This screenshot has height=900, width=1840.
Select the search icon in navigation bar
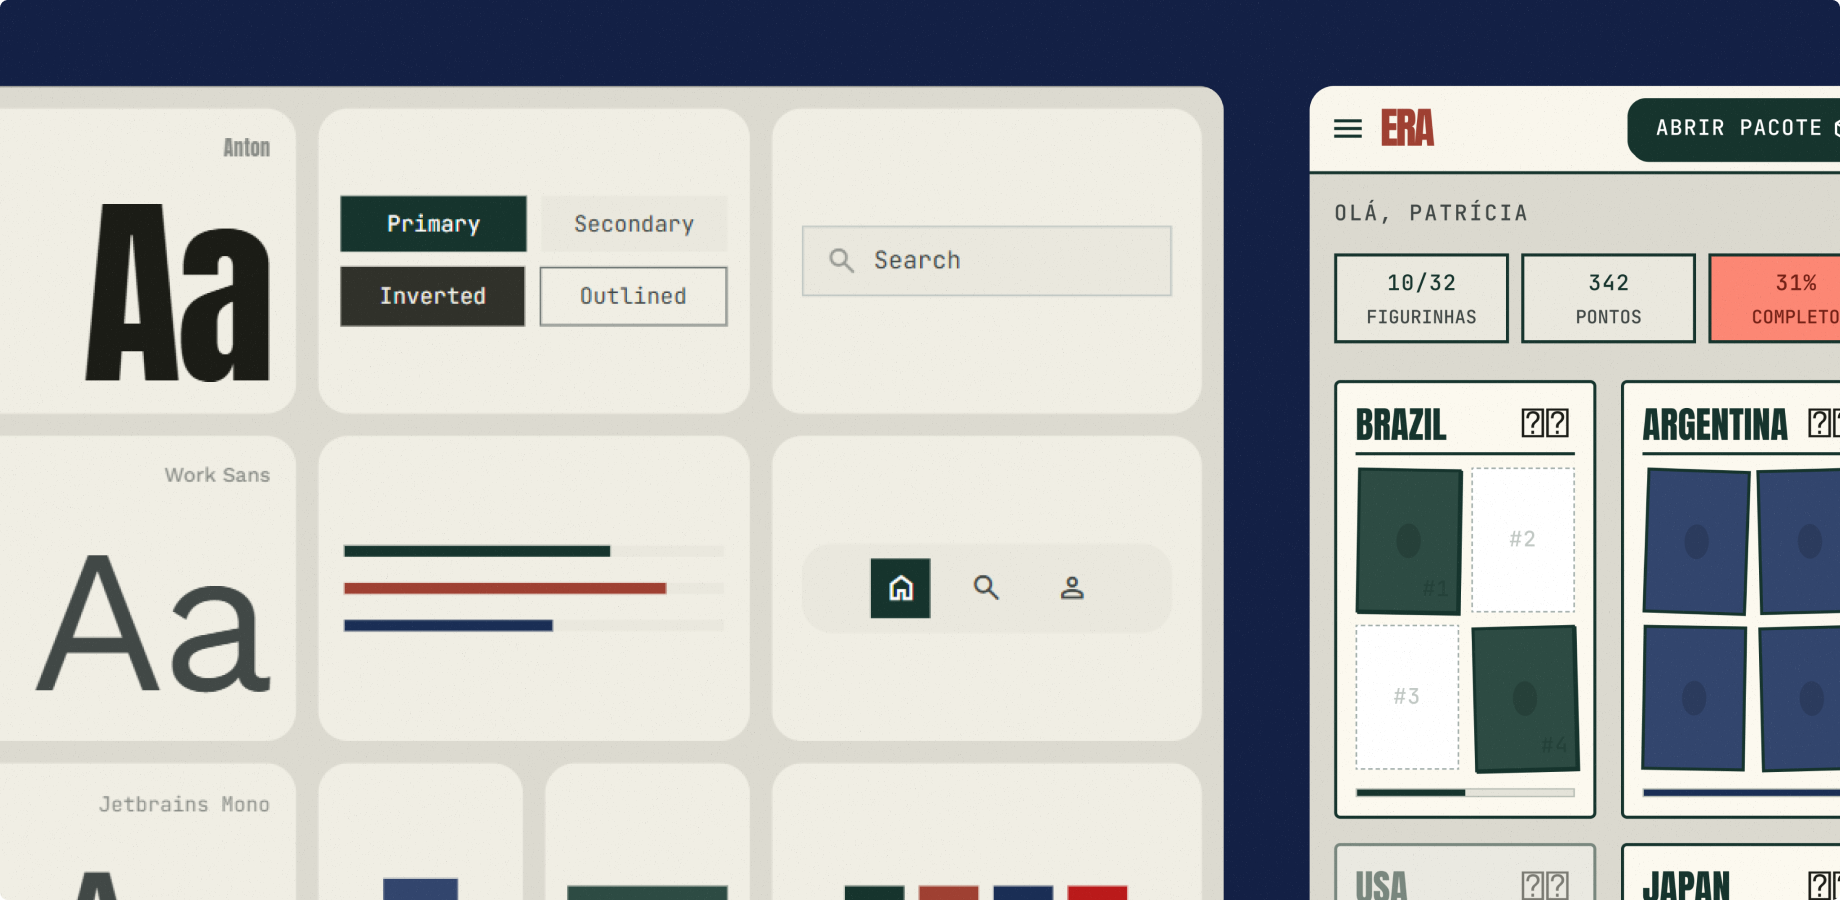[986, 588]
